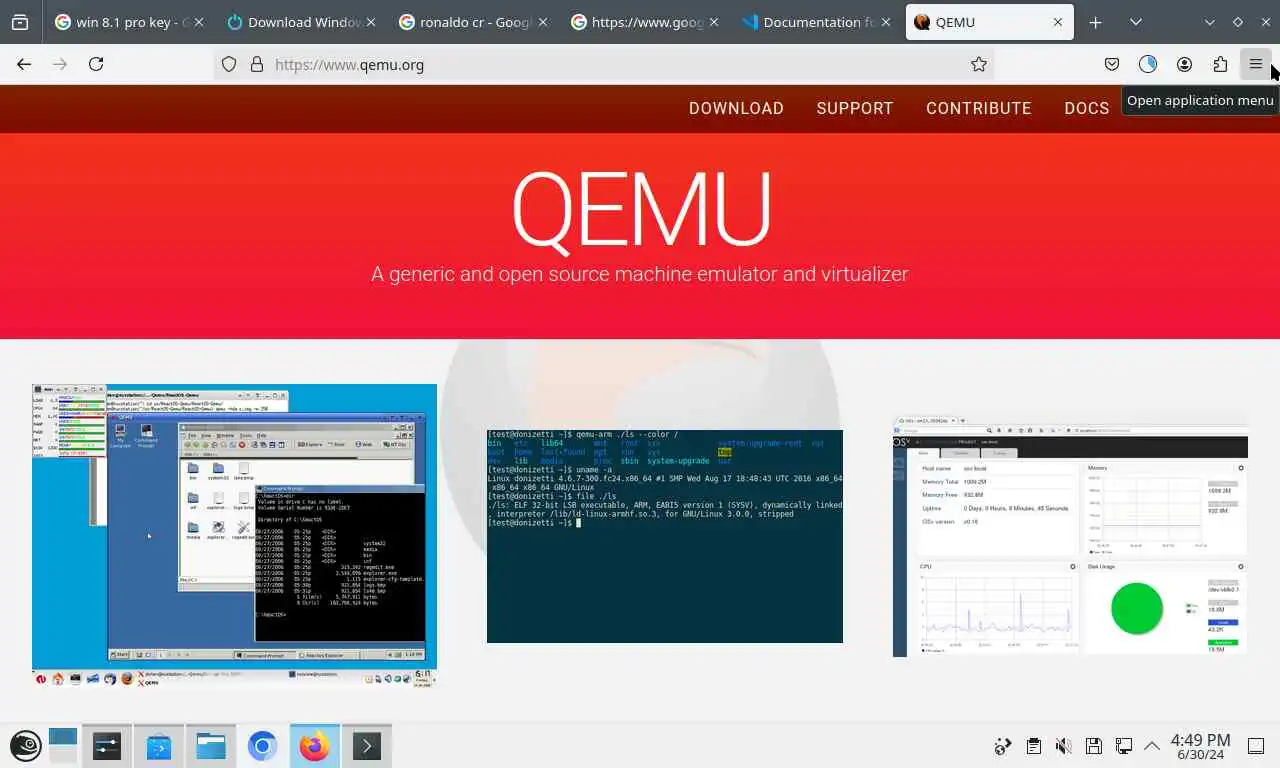The width and height of the screenshot is (1280, 768).
Task: Expand the list all tabs dropdown
Action: [1136, 22]
